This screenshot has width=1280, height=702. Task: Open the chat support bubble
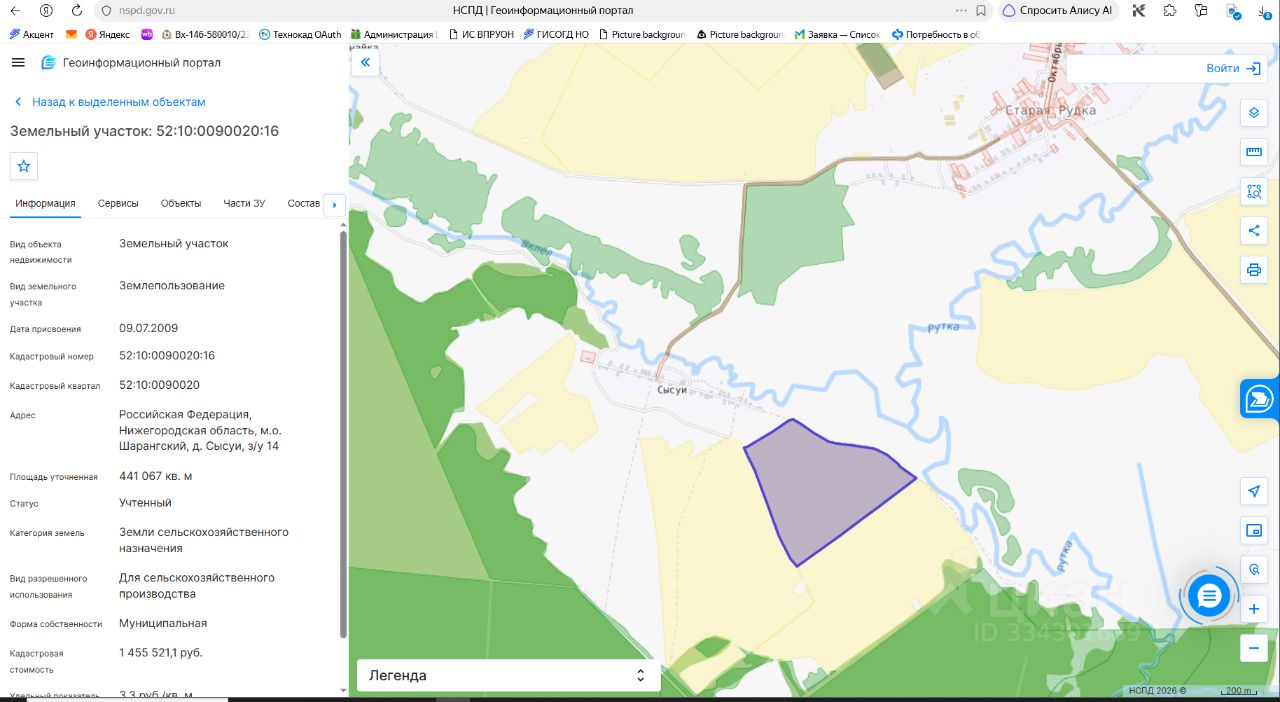pyautogui.click(x=1209, y=597)
